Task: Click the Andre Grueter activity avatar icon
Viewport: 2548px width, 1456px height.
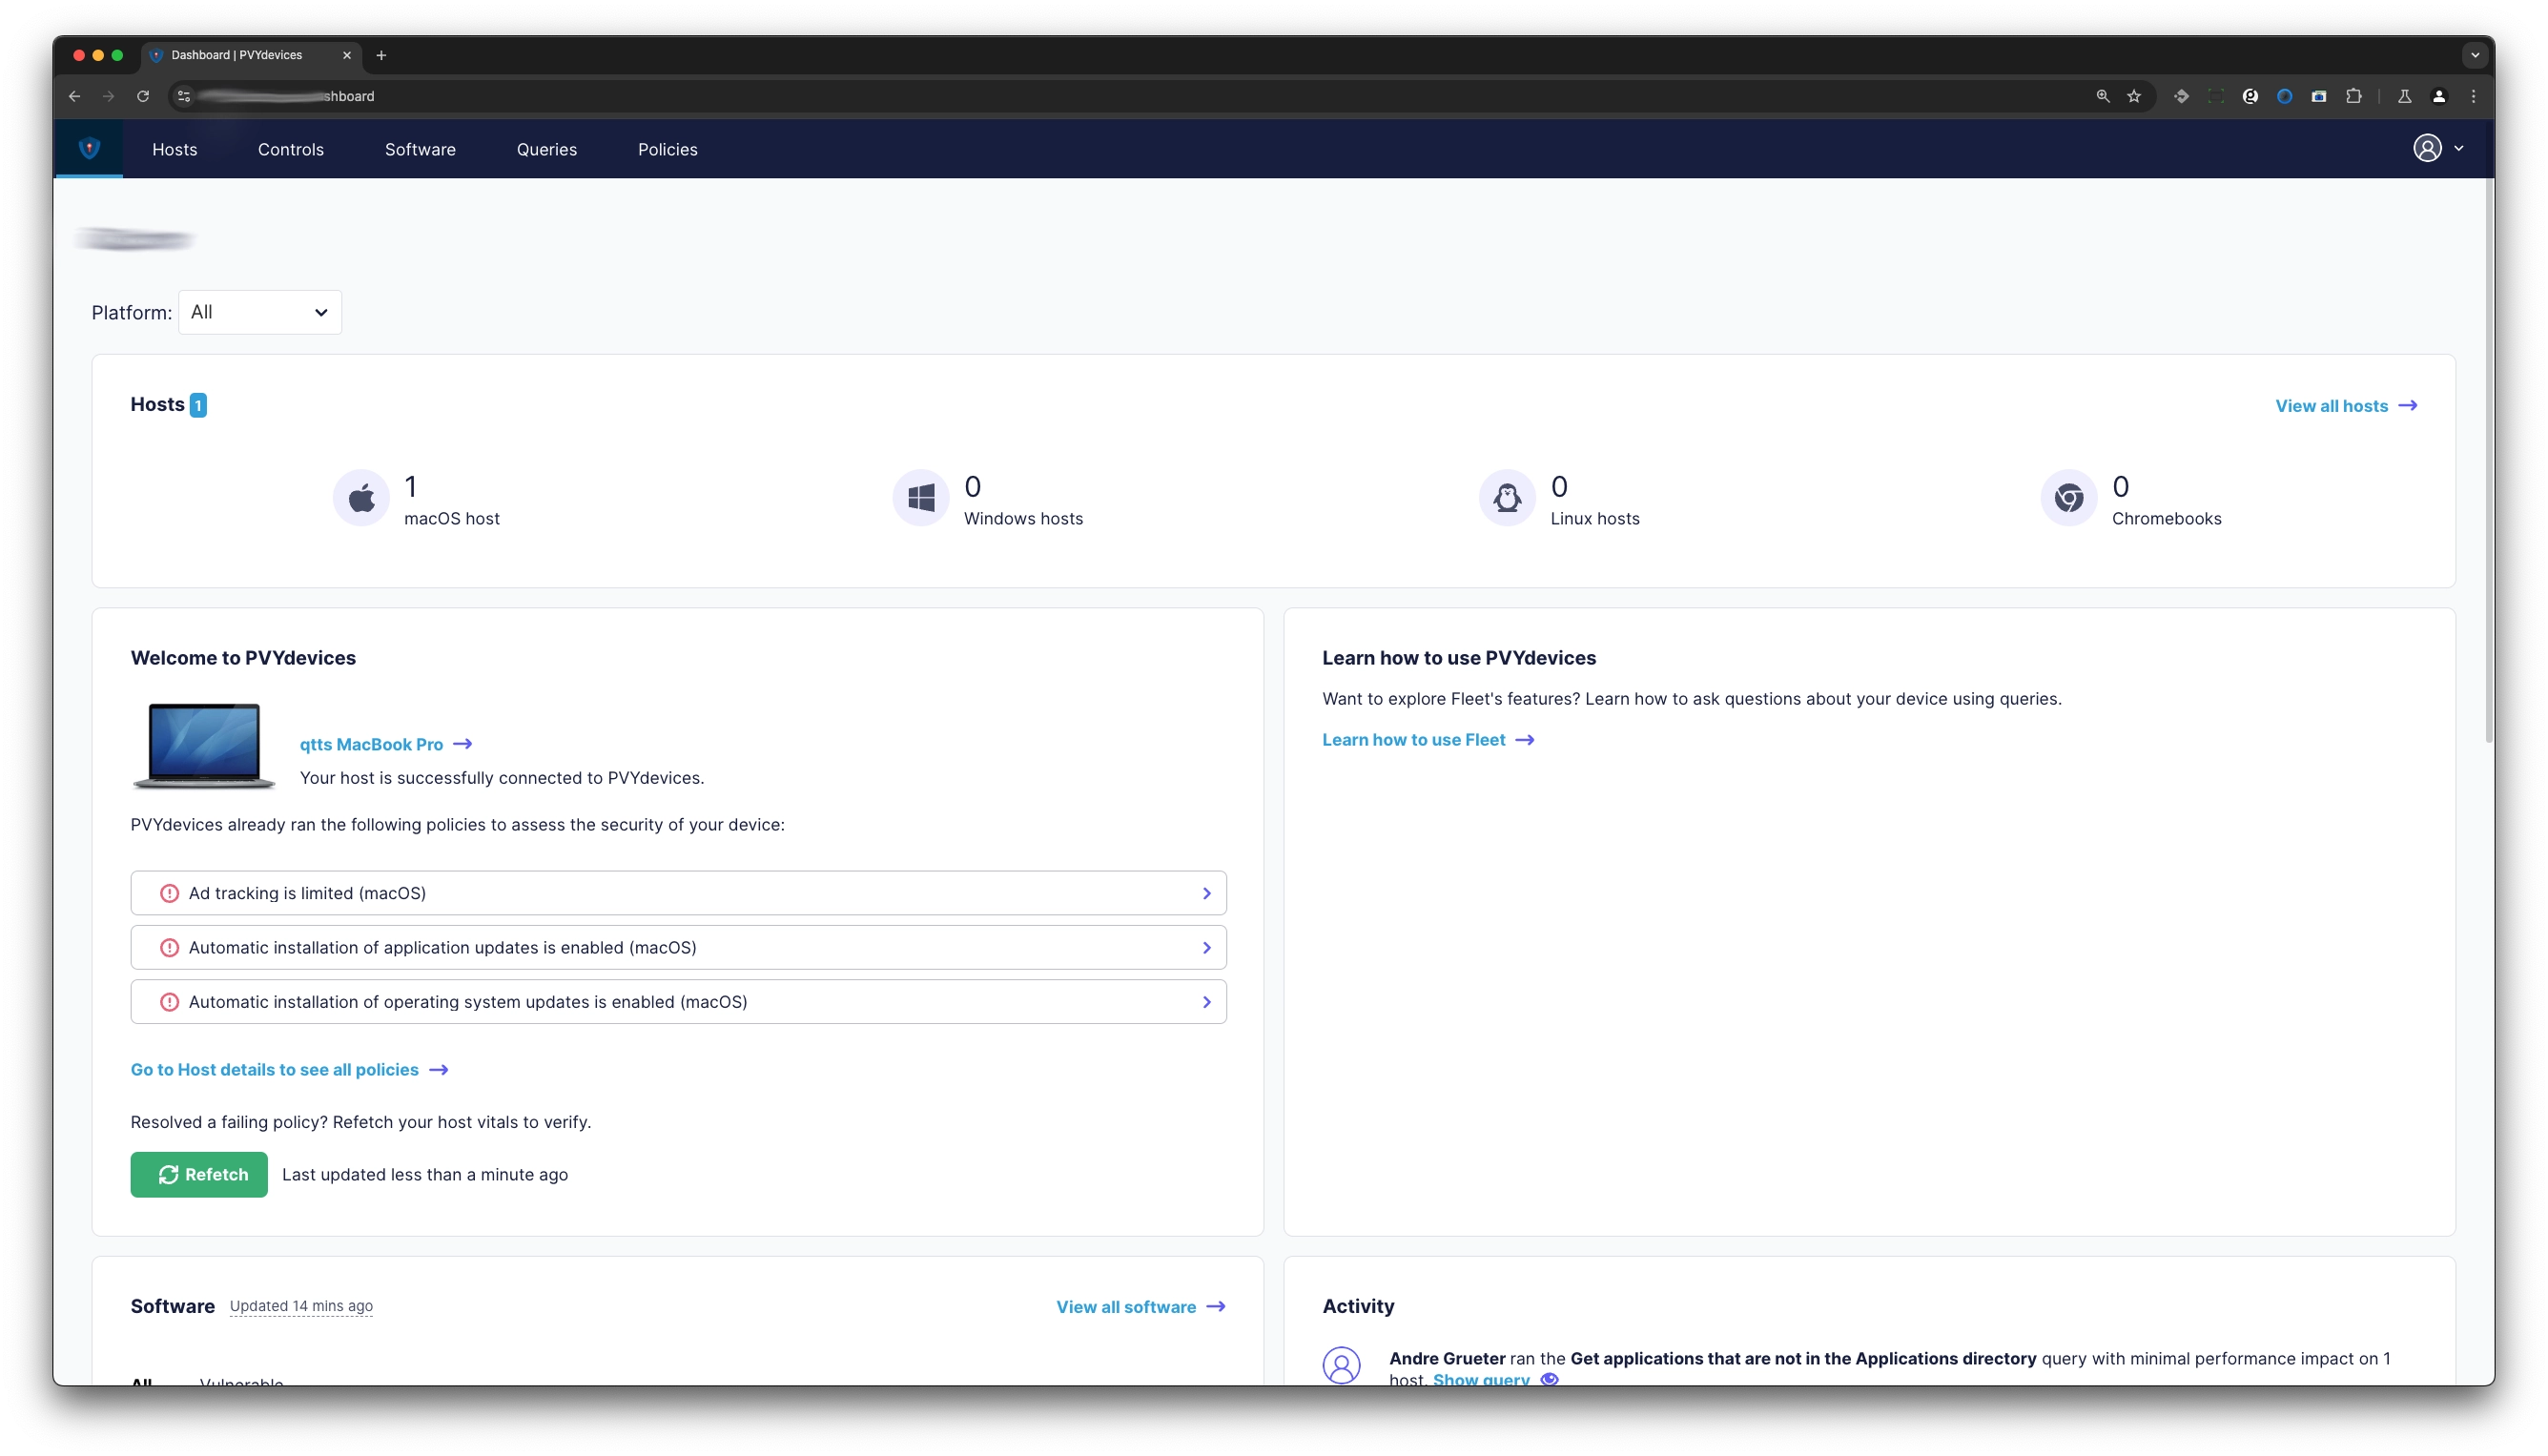Action: point(1340,1365)
